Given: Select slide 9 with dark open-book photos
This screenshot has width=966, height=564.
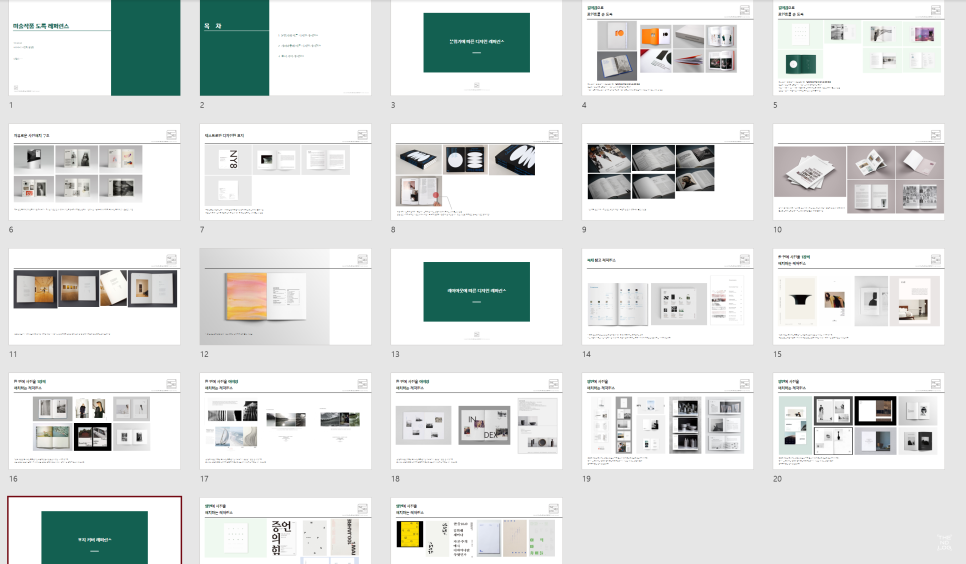Looking at the screenshot, I should pyautogui.click(x=667, y=172).
